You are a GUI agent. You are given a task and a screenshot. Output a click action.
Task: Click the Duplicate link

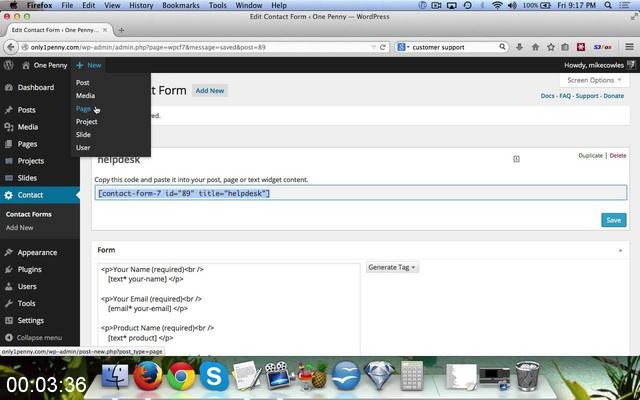click(590, 156)
